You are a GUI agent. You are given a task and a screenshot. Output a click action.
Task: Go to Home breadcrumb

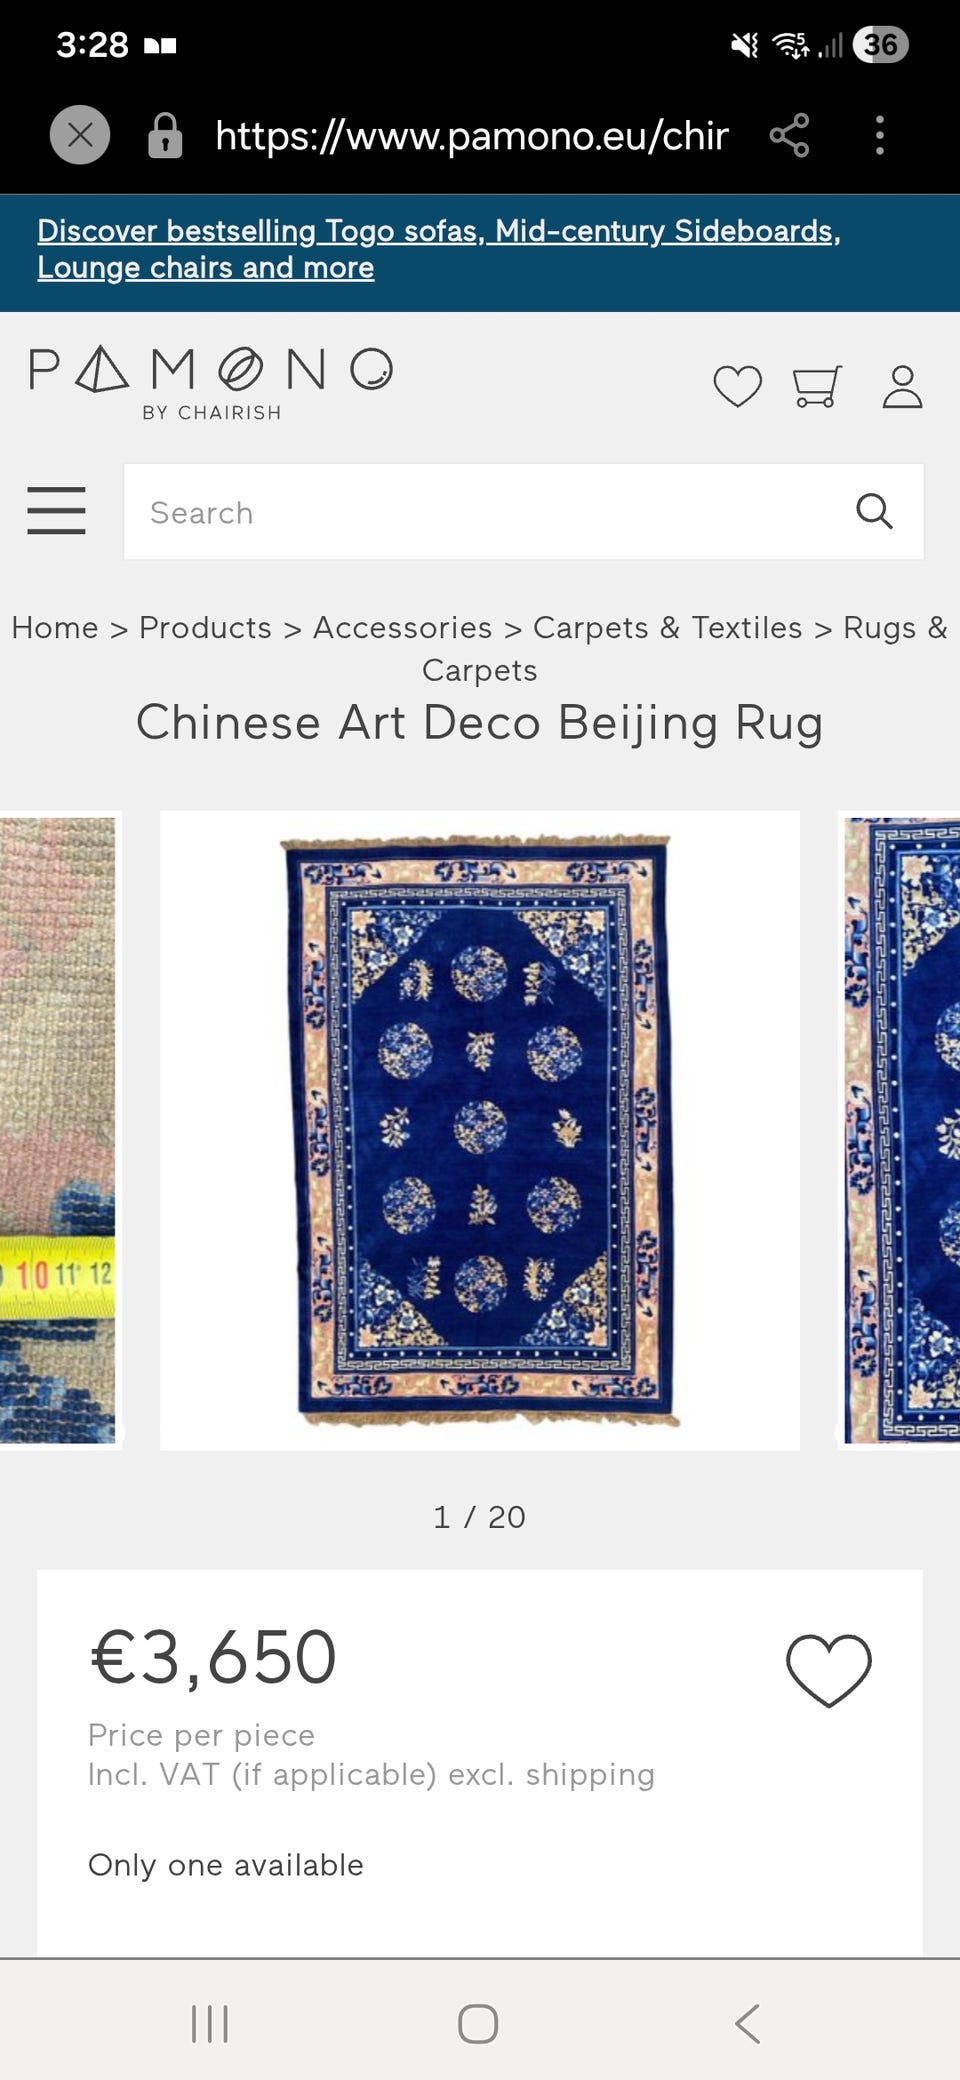click(55, 628)
